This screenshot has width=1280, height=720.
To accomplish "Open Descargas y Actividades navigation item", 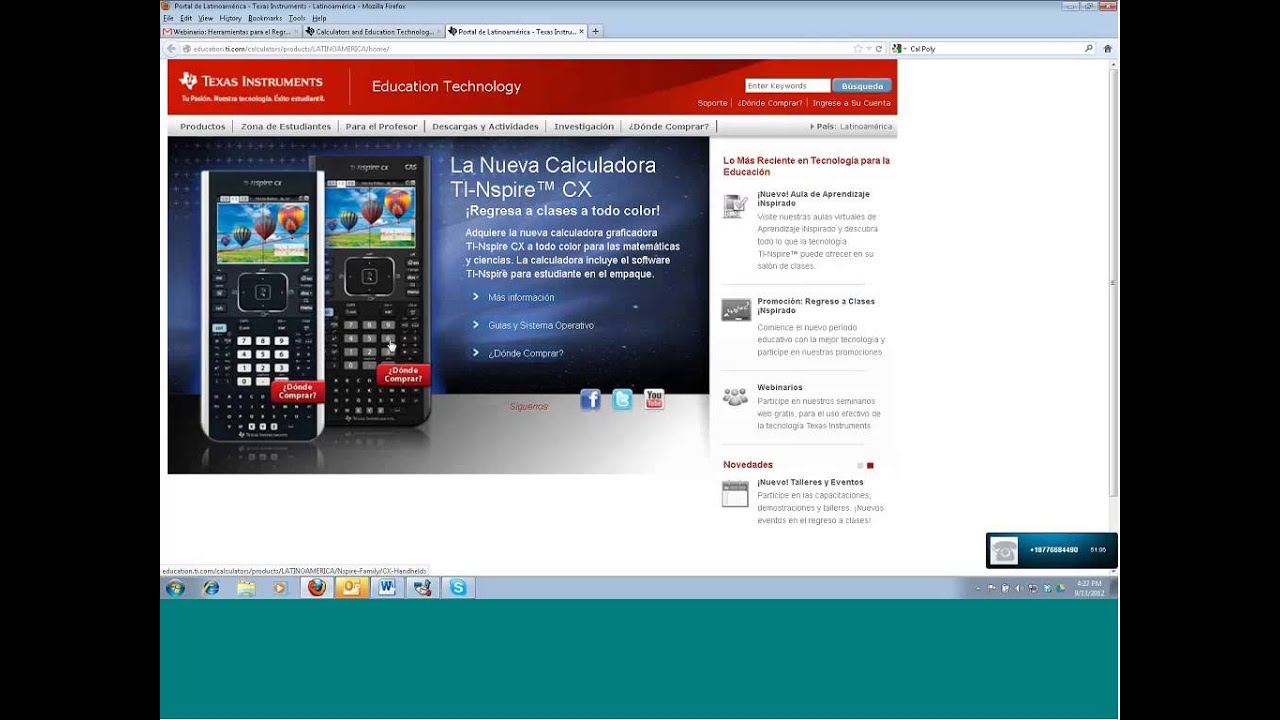I will click(x=485, y=127).
